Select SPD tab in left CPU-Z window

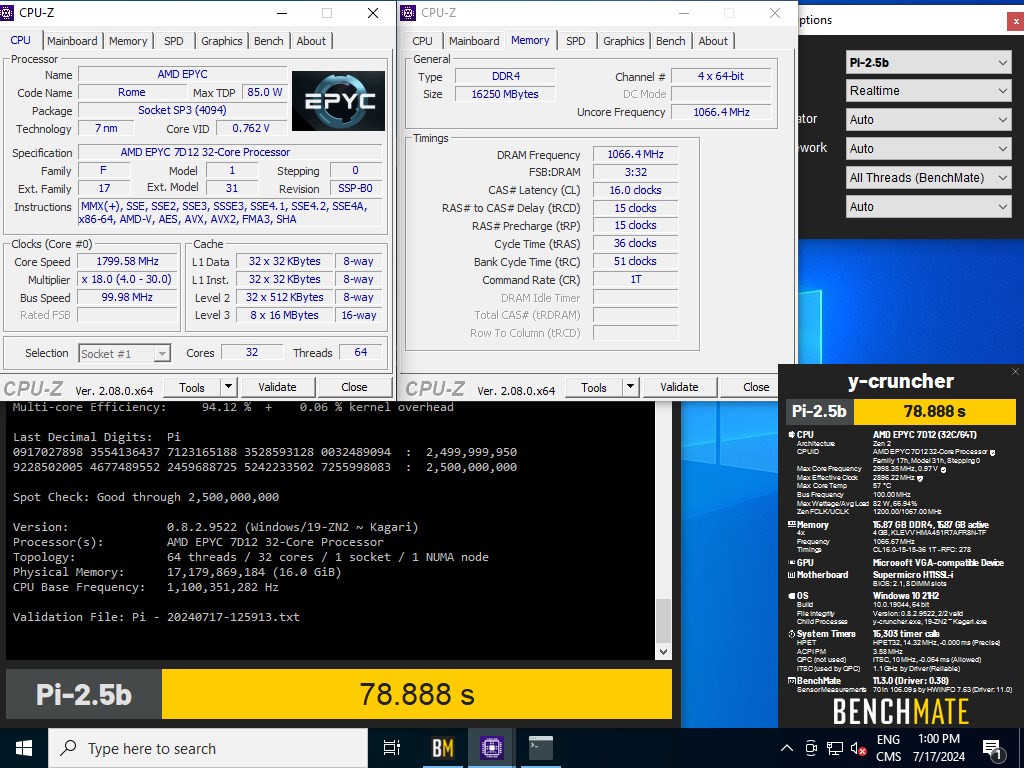174,41
